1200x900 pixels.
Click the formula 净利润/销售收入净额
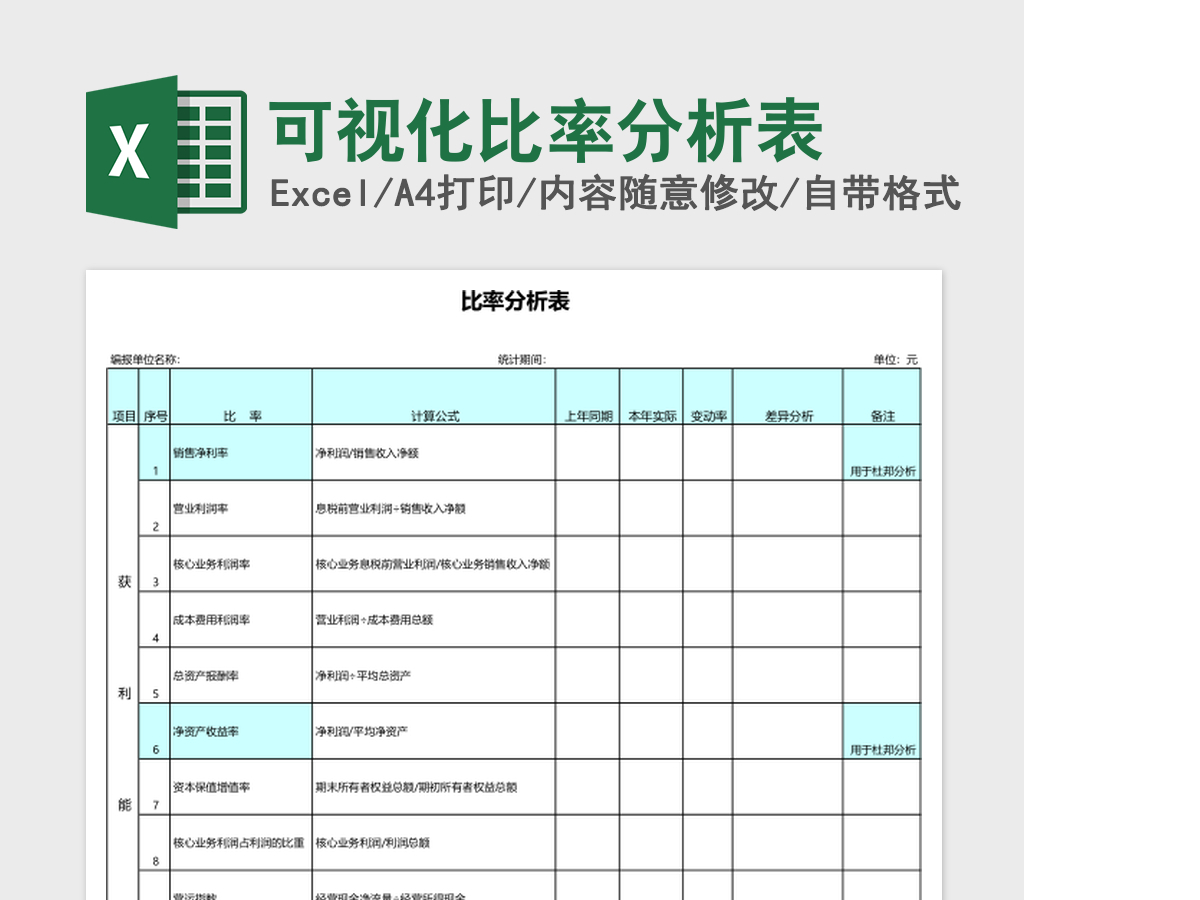pyautogui.click(x=367, y=453)
